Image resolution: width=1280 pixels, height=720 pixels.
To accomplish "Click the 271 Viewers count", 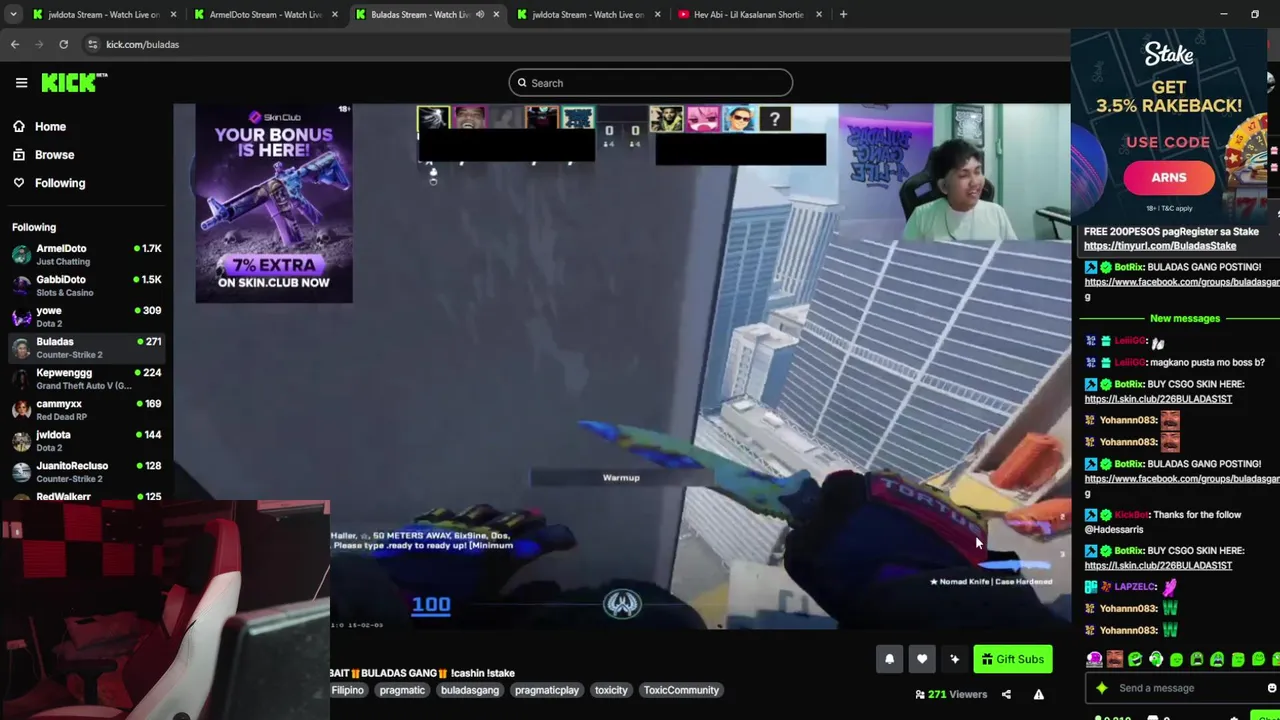I will [x=951, y=694].
